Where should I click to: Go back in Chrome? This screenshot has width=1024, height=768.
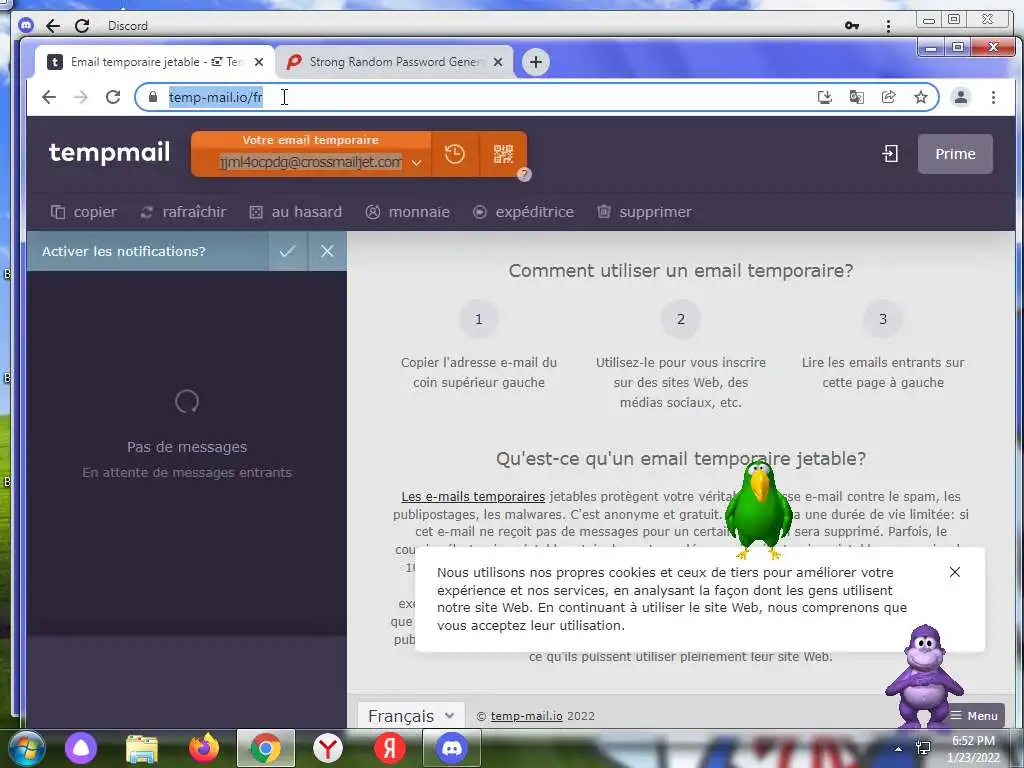[49, 97]
